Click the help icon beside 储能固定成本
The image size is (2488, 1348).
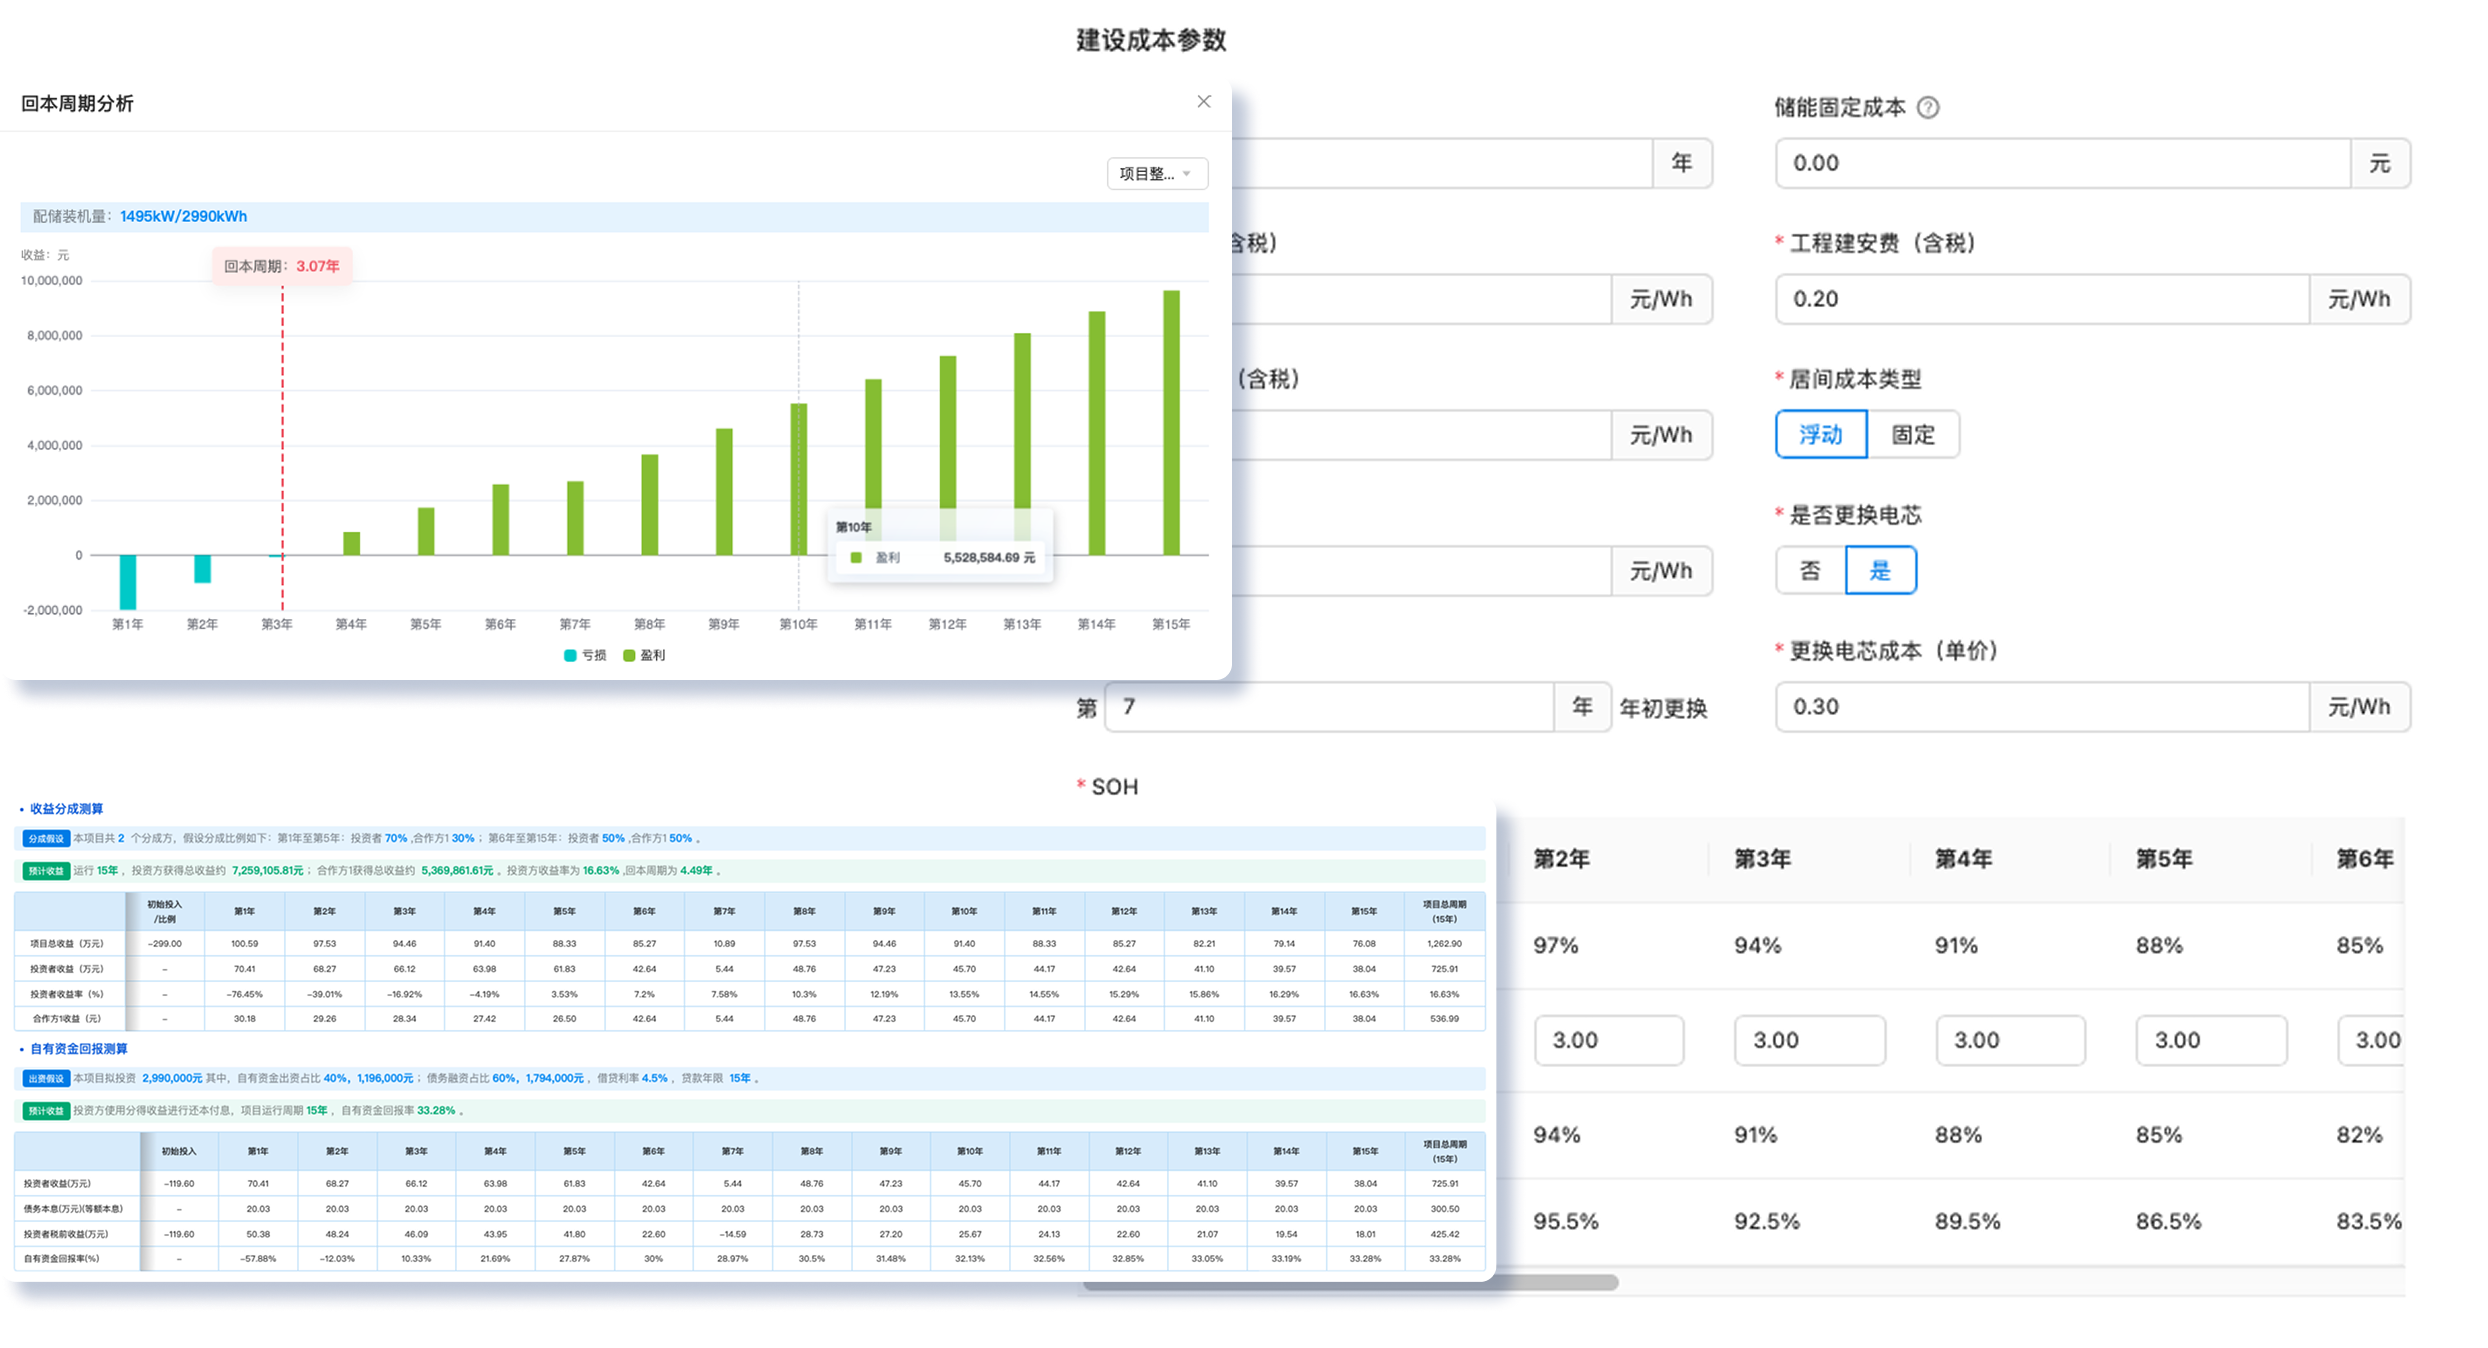pyautogui.click(x=1928, y=108)
